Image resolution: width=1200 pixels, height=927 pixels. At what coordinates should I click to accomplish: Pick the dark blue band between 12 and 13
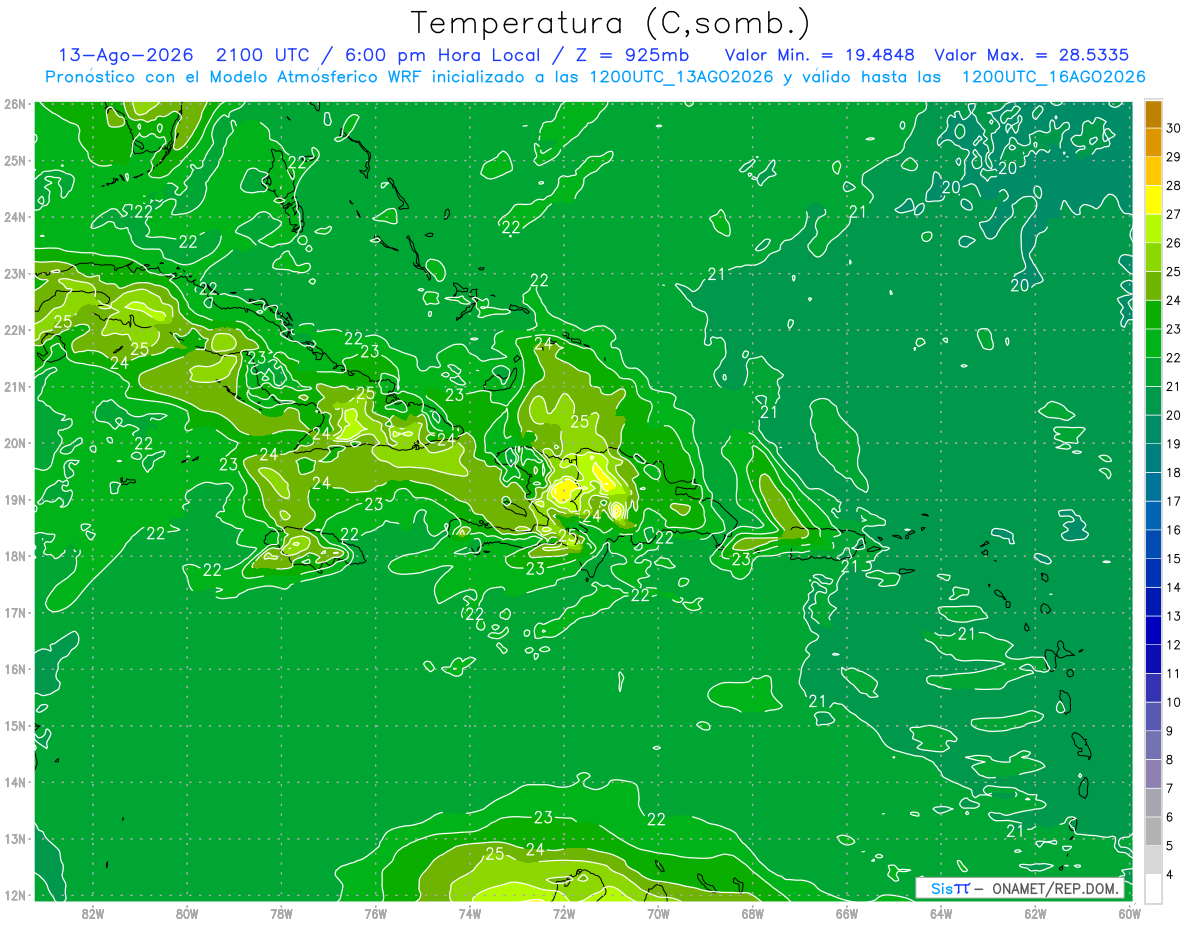pyautogui.click(x=1153, y=630)
